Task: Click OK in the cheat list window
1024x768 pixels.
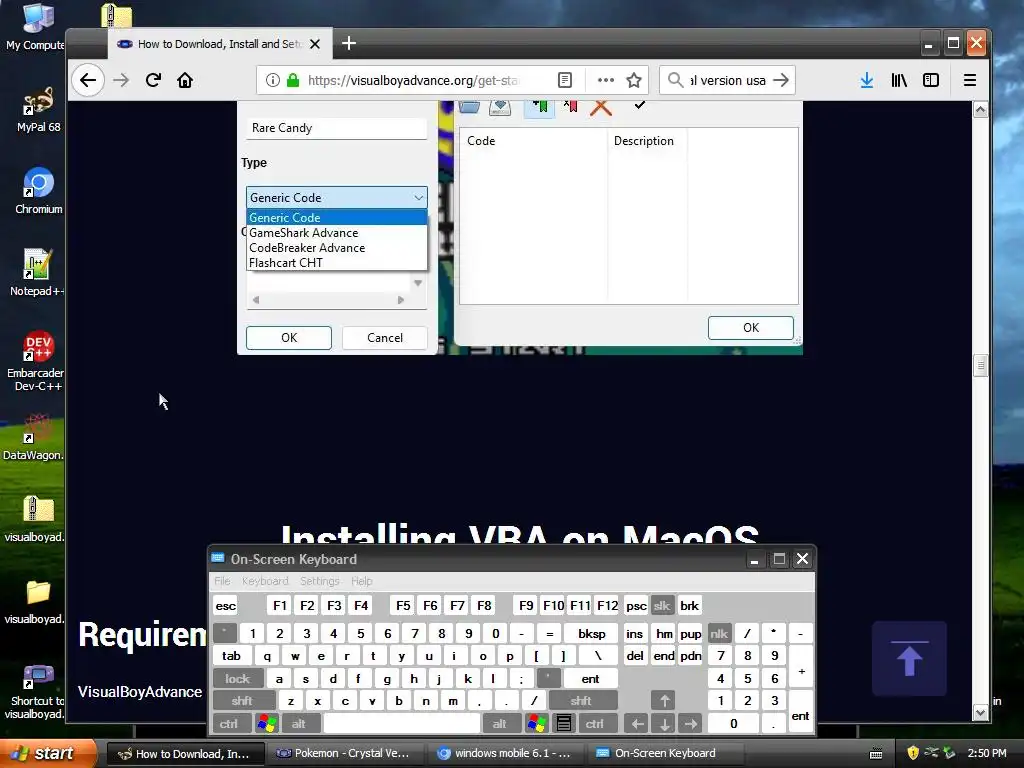Action: tap(751, 328)
